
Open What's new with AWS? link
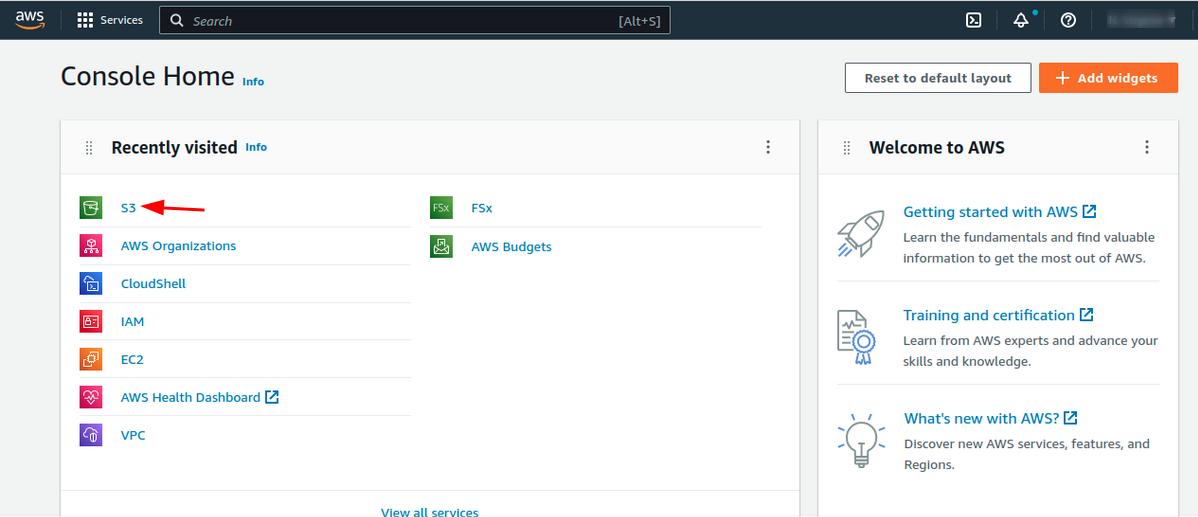pos(990,418)
